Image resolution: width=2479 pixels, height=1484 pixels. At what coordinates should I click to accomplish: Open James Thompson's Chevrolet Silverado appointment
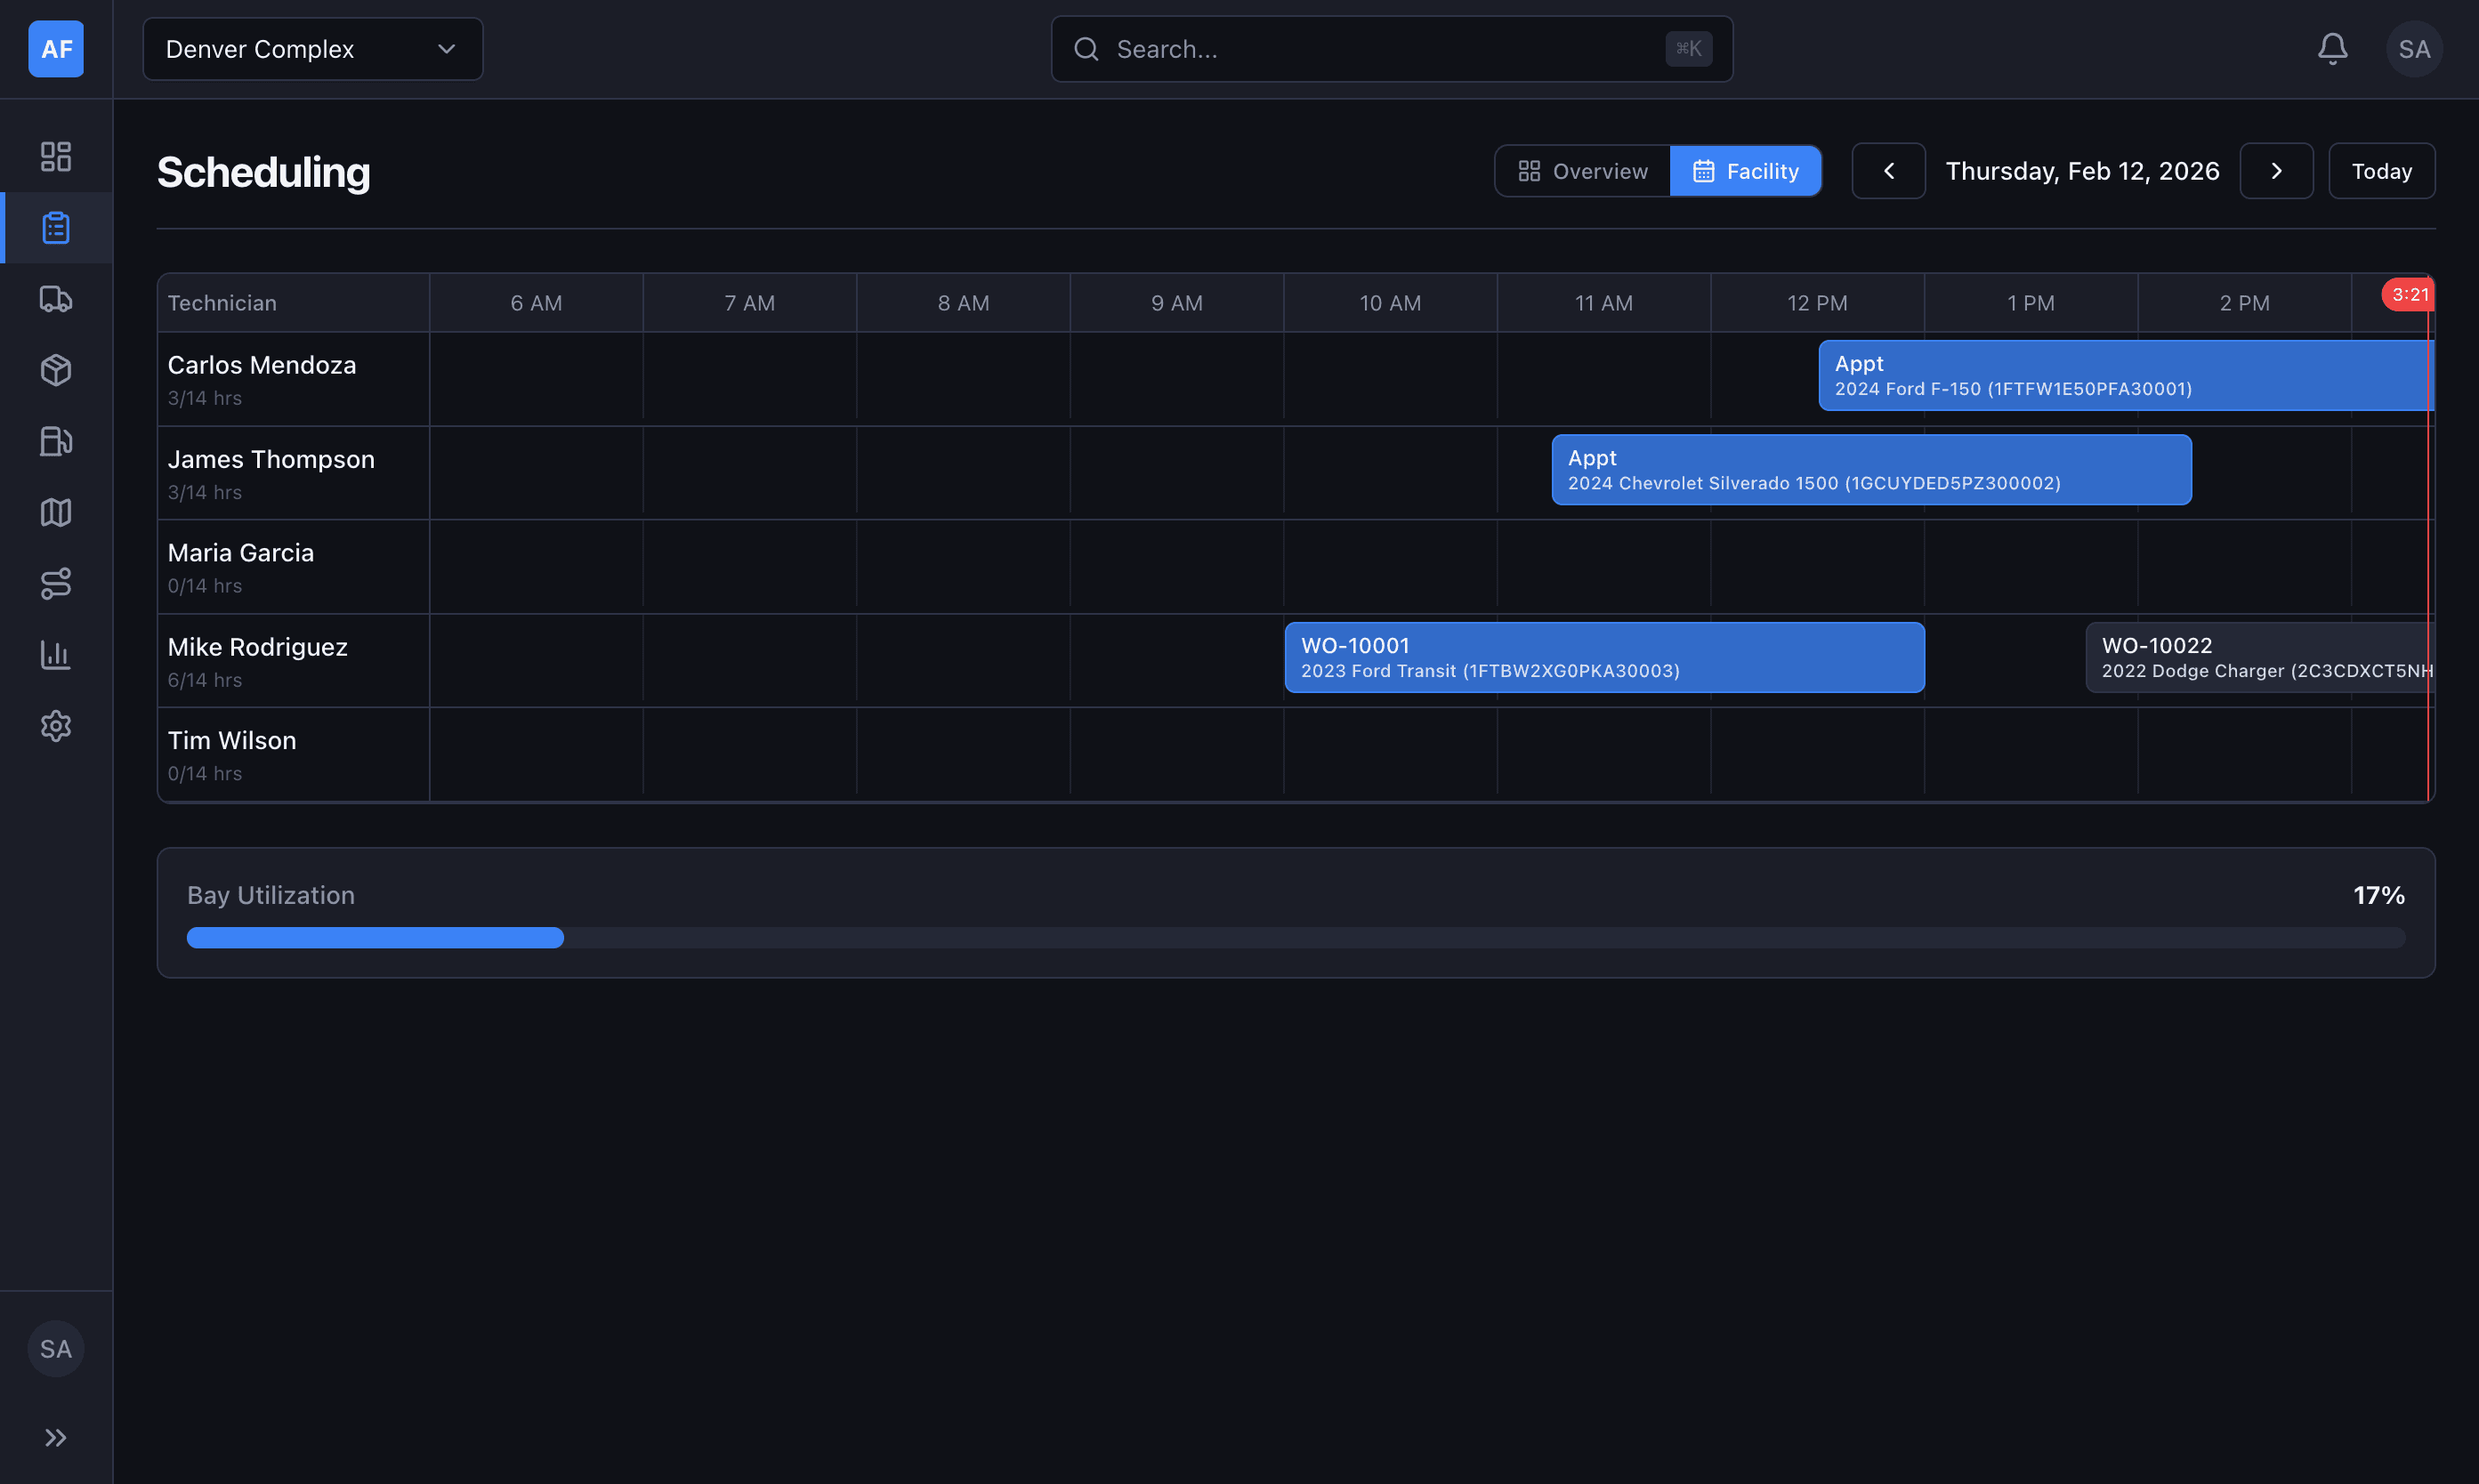1871,469
